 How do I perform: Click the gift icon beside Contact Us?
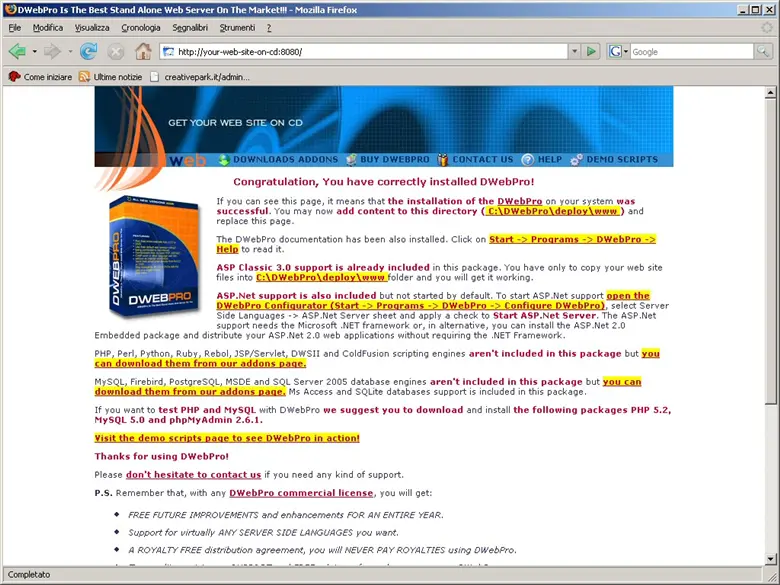[x=443, y=160]
